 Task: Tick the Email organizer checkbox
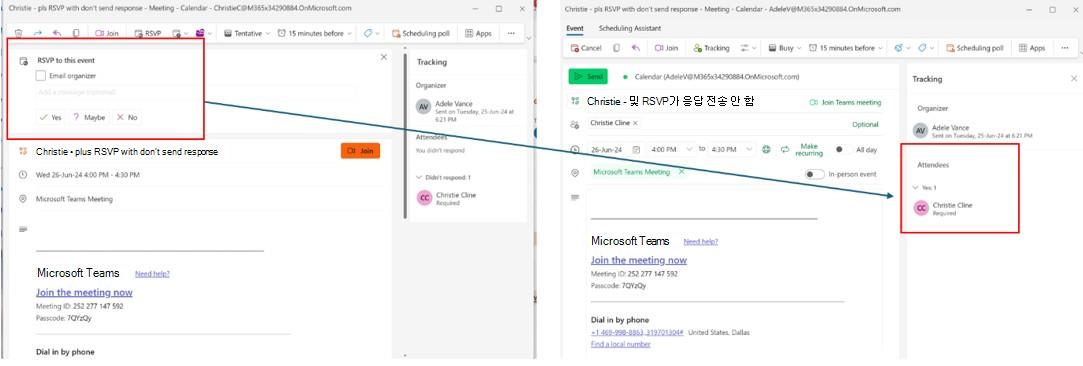tap(41, 76)
